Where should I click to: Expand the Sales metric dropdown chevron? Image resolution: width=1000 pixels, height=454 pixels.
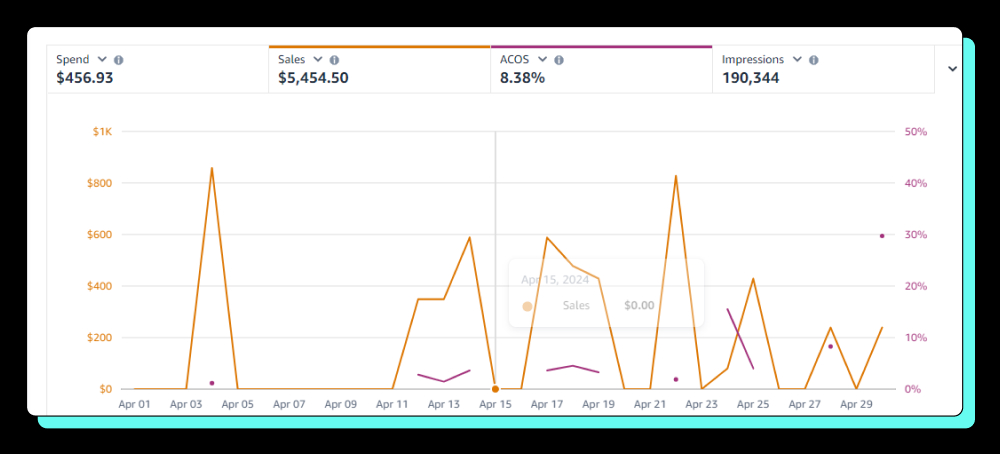pos(318,60)
